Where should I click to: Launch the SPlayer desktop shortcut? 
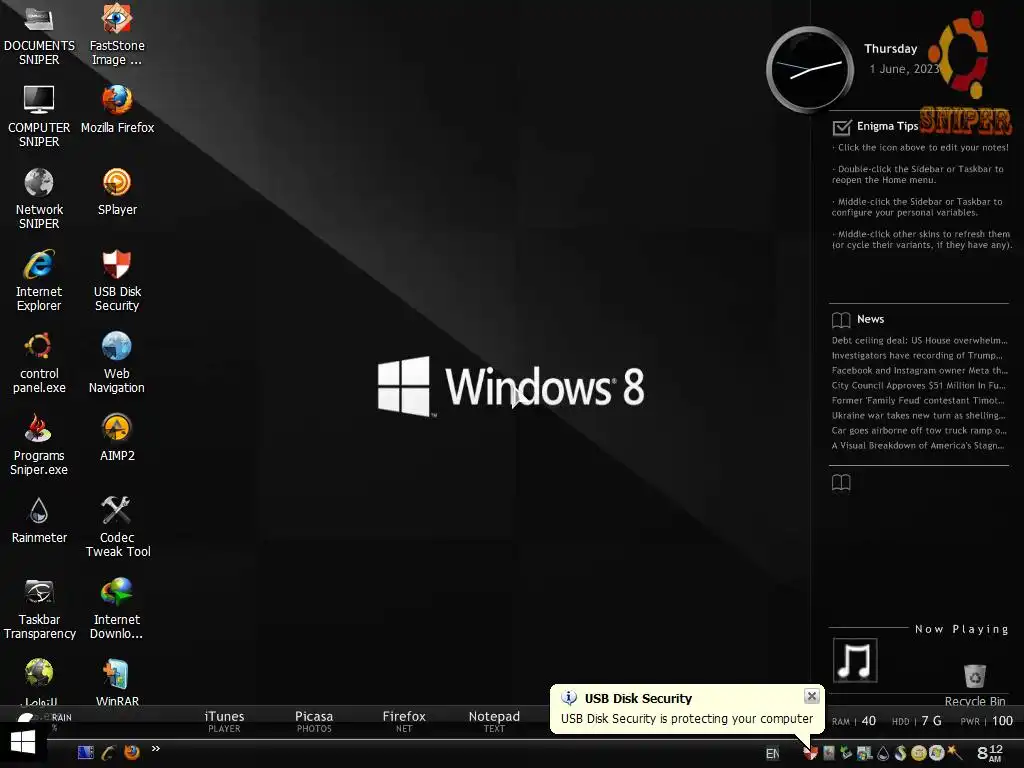click(x=117, y=192)
